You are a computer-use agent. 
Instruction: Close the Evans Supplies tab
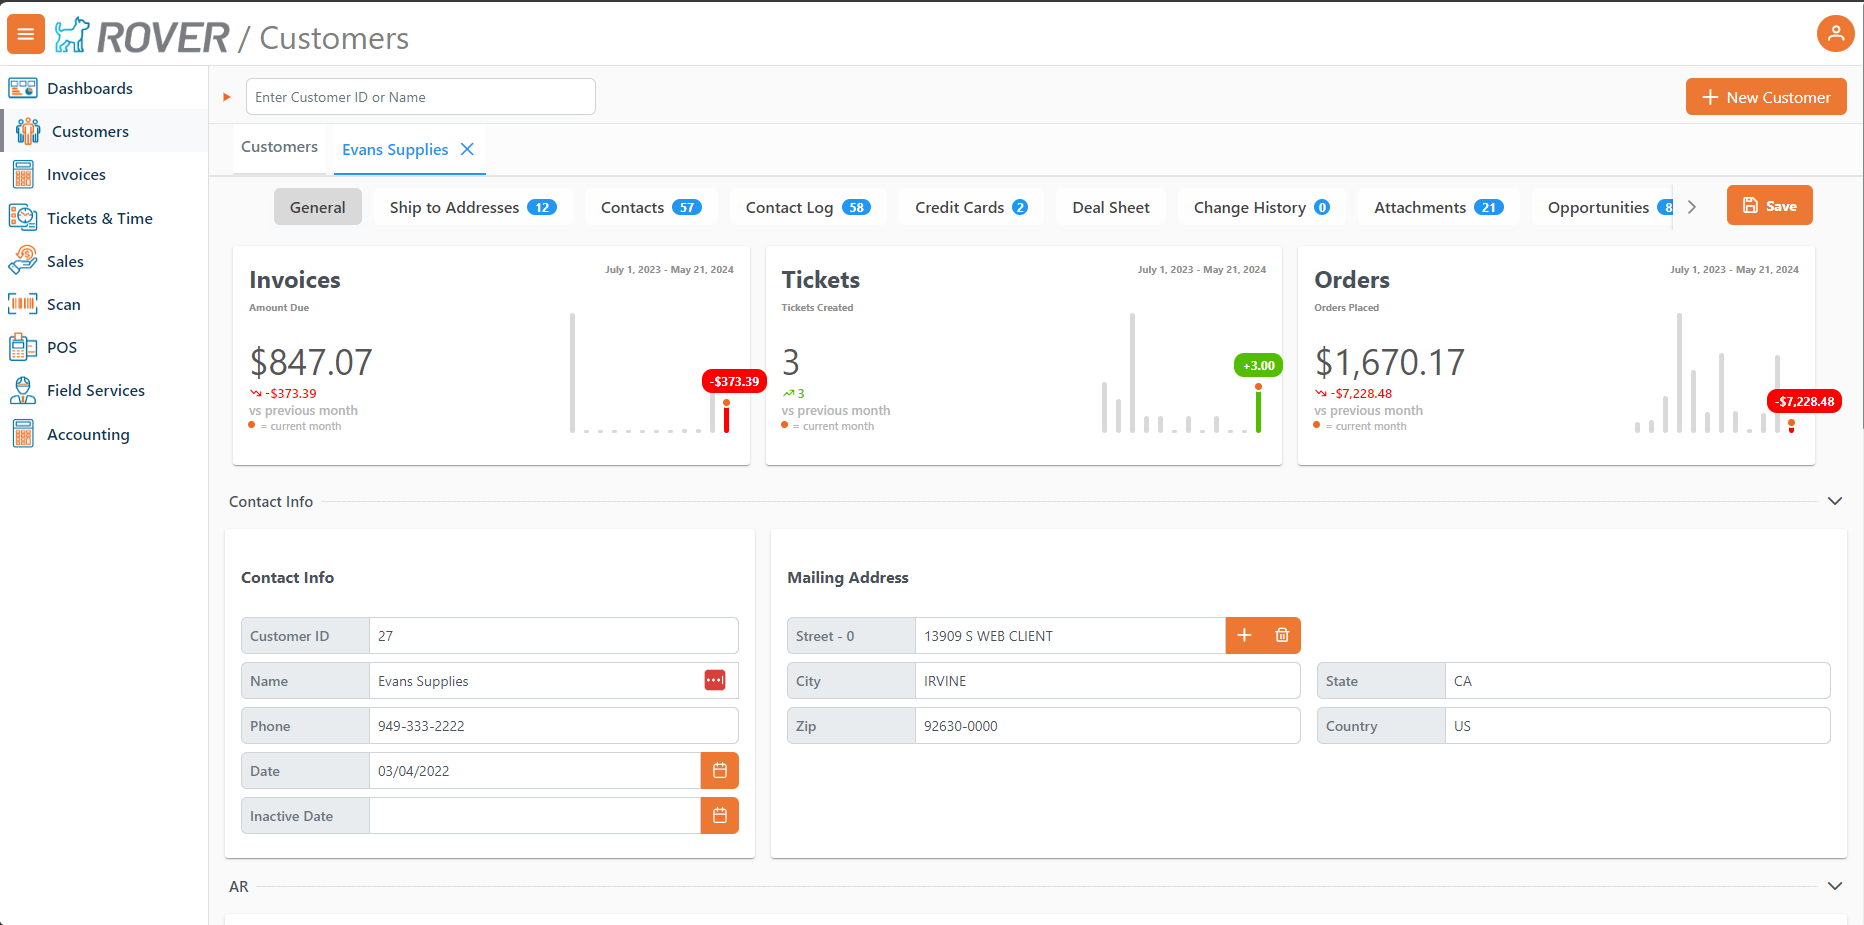tap(467, 149)
